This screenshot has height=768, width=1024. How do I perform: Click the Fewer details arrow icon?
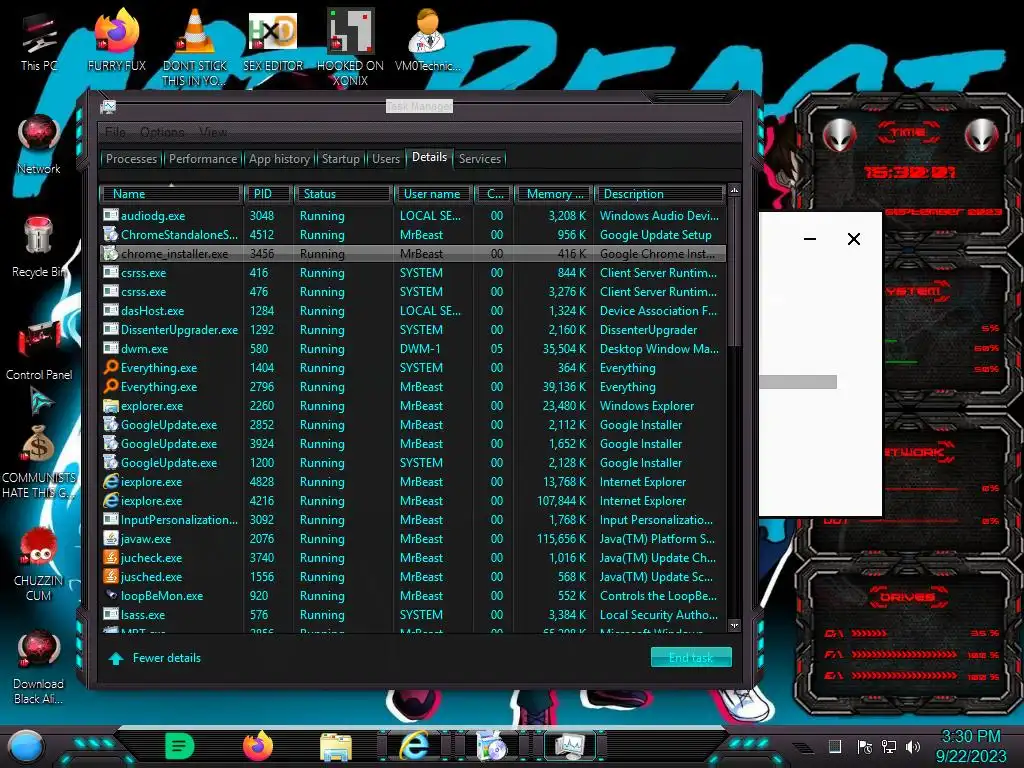(116, 658)
